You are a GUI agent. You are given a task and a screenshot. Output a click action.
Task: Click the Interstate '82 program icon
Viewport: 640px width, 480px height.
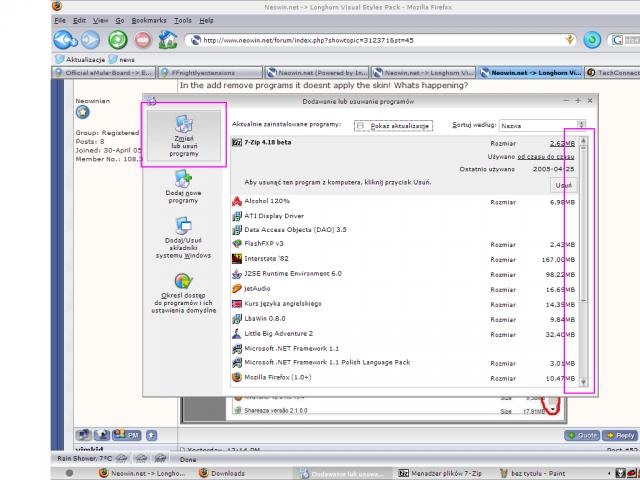237,259
